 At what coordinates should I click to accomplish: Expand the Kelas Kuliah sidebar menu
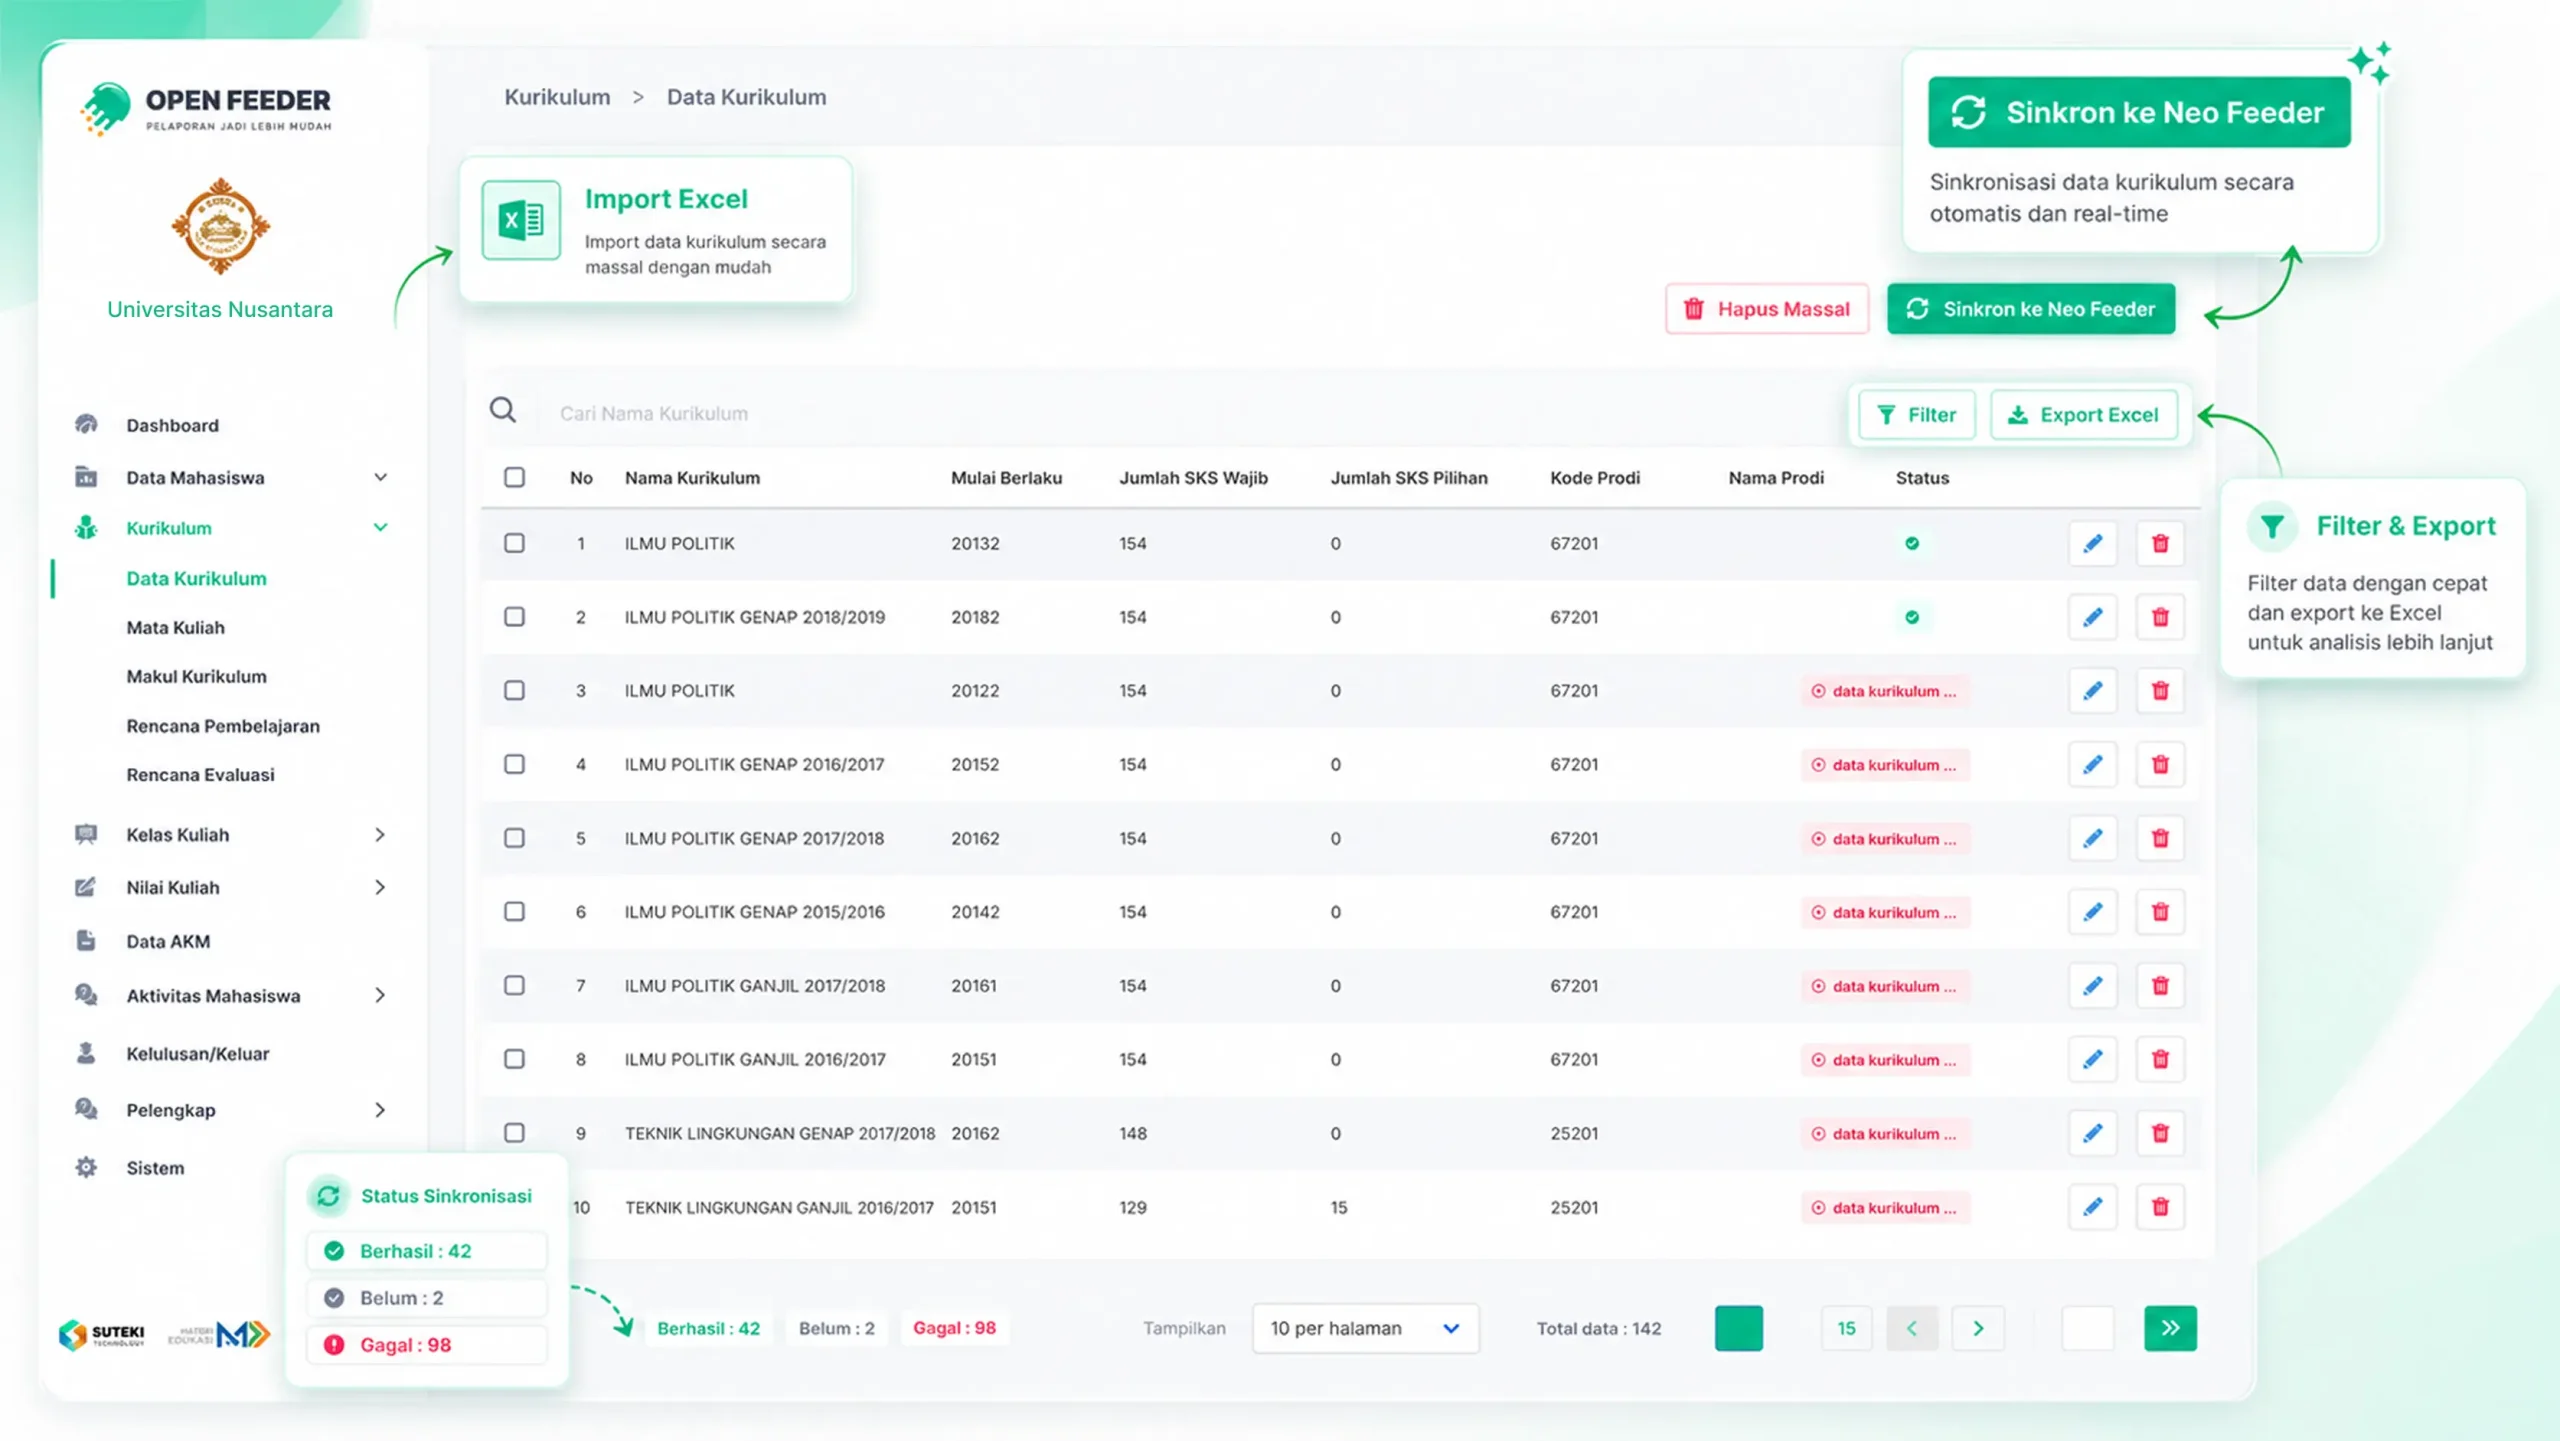(x=380, y=835)
